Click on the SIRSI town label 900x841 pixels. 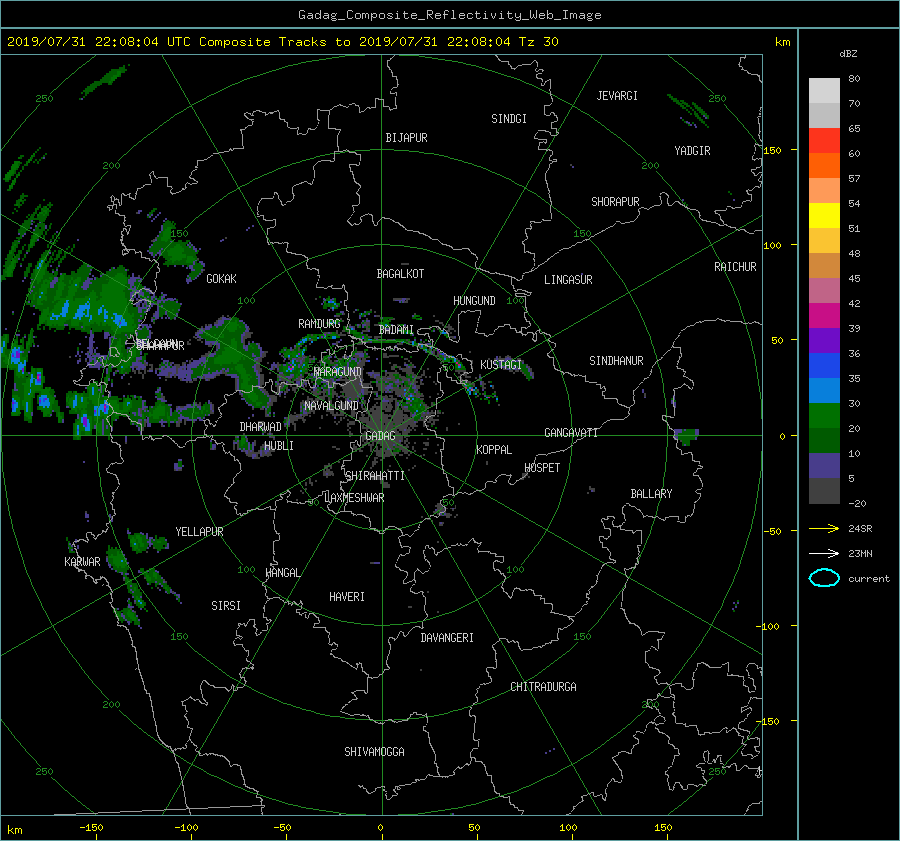pyautogui.click(x=226, y=606)
